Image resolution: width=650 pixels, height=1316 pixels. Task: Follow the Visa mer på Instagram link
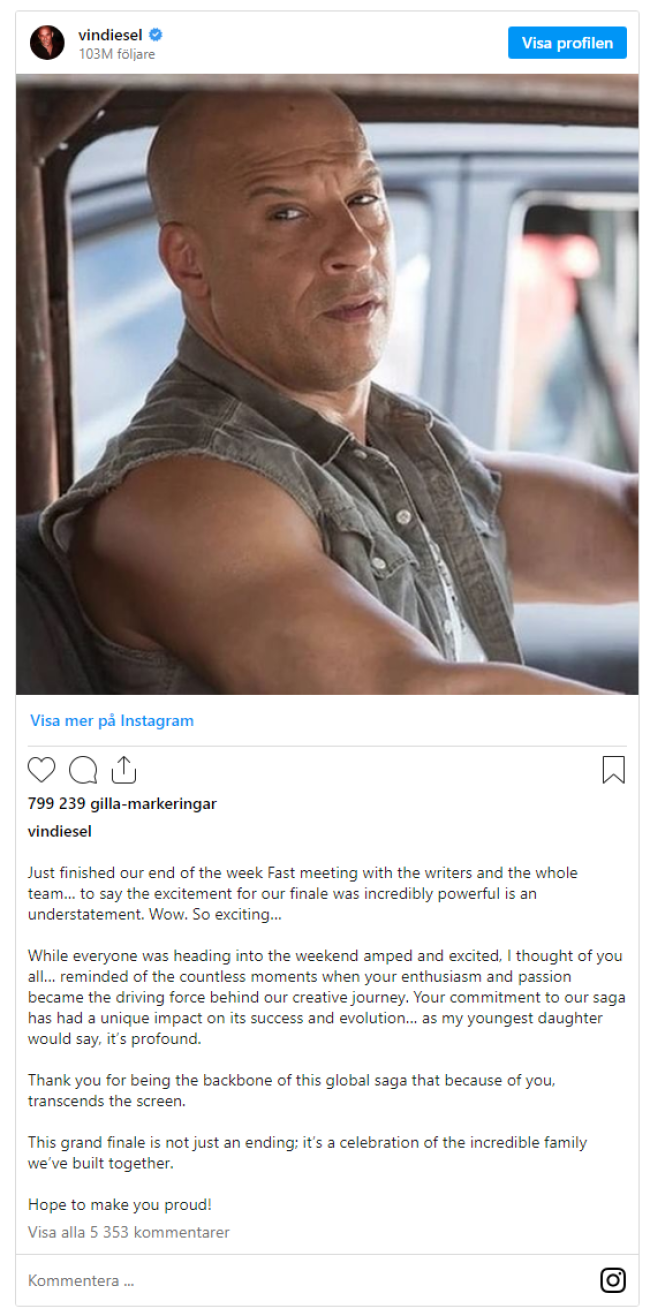pos(112,720)
